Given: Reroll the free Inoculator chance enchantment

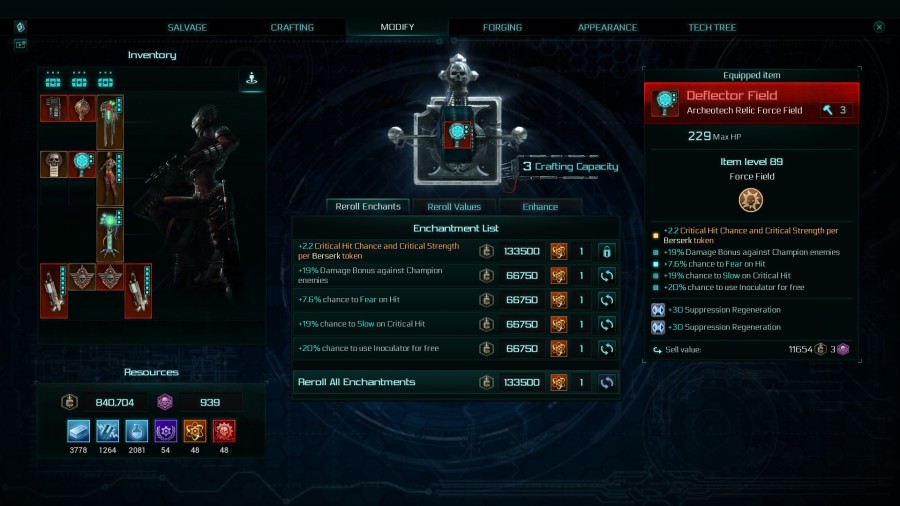Looking at the screenshot, I should click(x=606, y=349).
